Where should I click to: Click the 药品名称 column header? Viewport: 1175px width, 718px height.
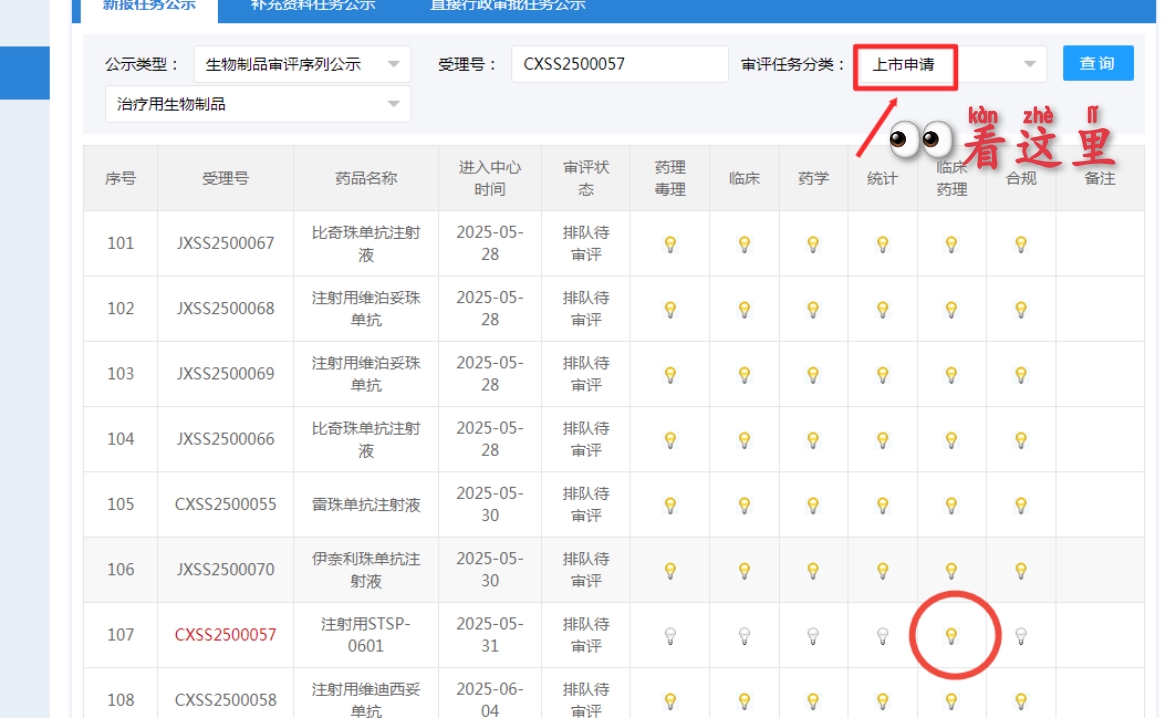[366, 178]
